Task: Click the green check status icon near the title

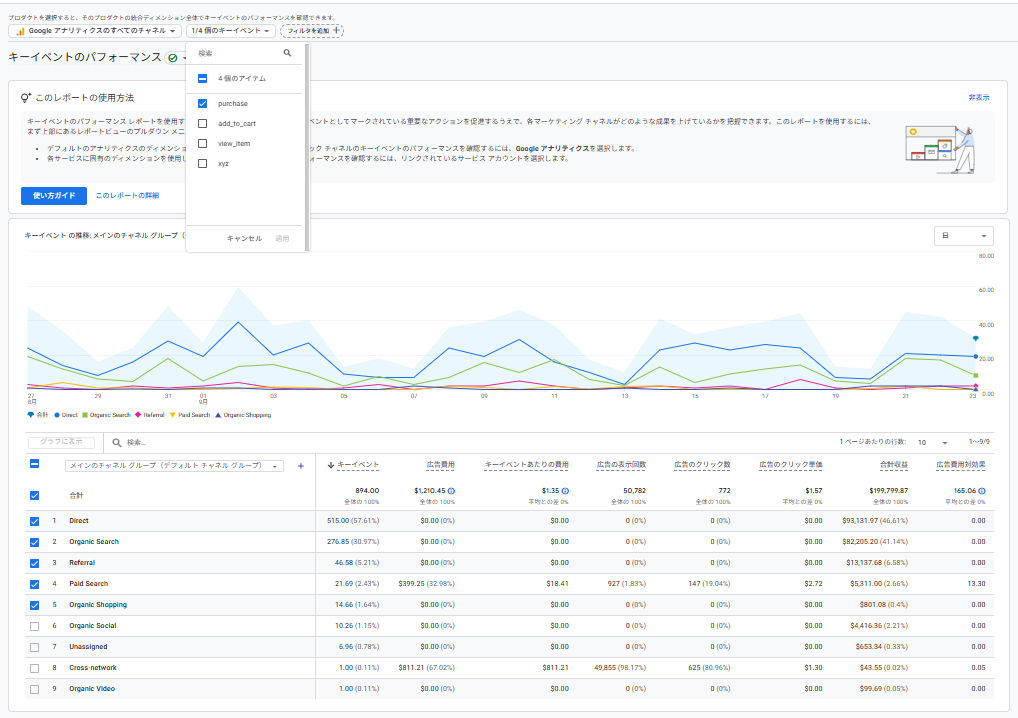Action: coord(173,58)
